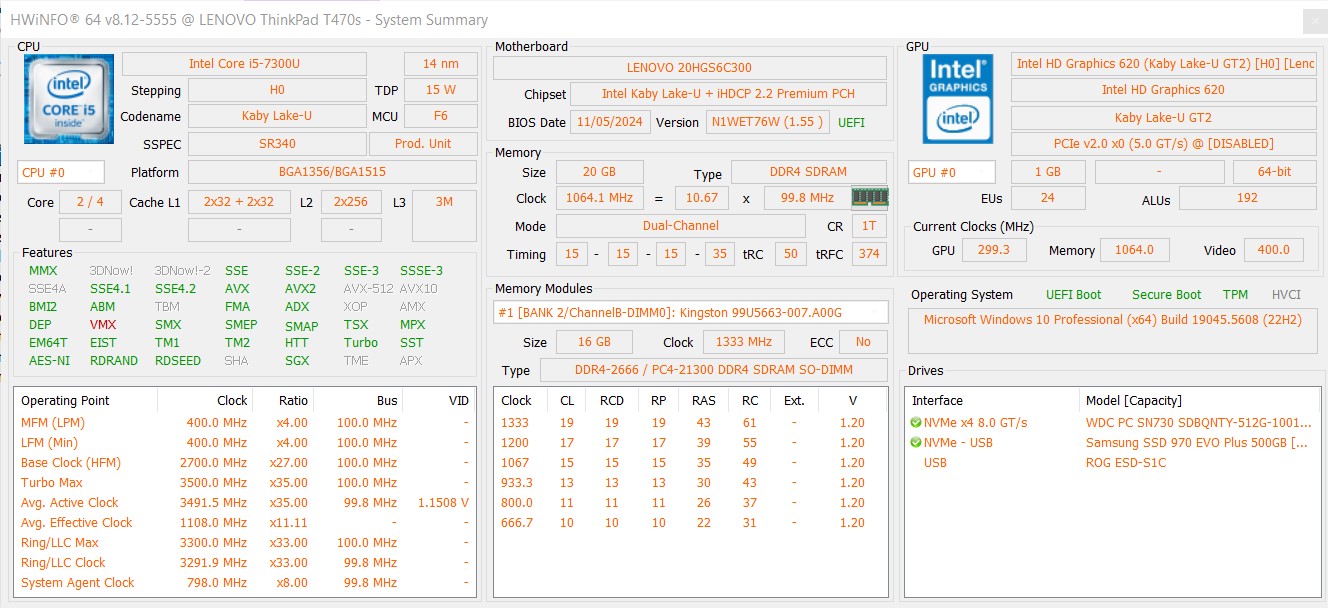Click the HVCI status label
The width and height of the screenshot is (1328, 608).
tap(1287, 295)
